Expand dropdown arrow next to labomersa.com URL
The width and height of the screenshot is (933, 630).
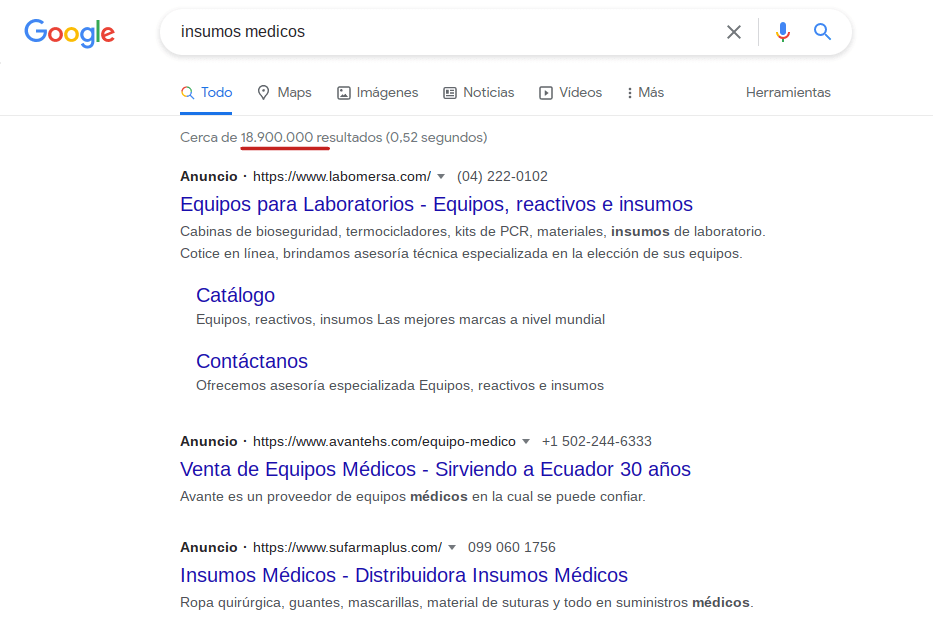pos(441,177)
